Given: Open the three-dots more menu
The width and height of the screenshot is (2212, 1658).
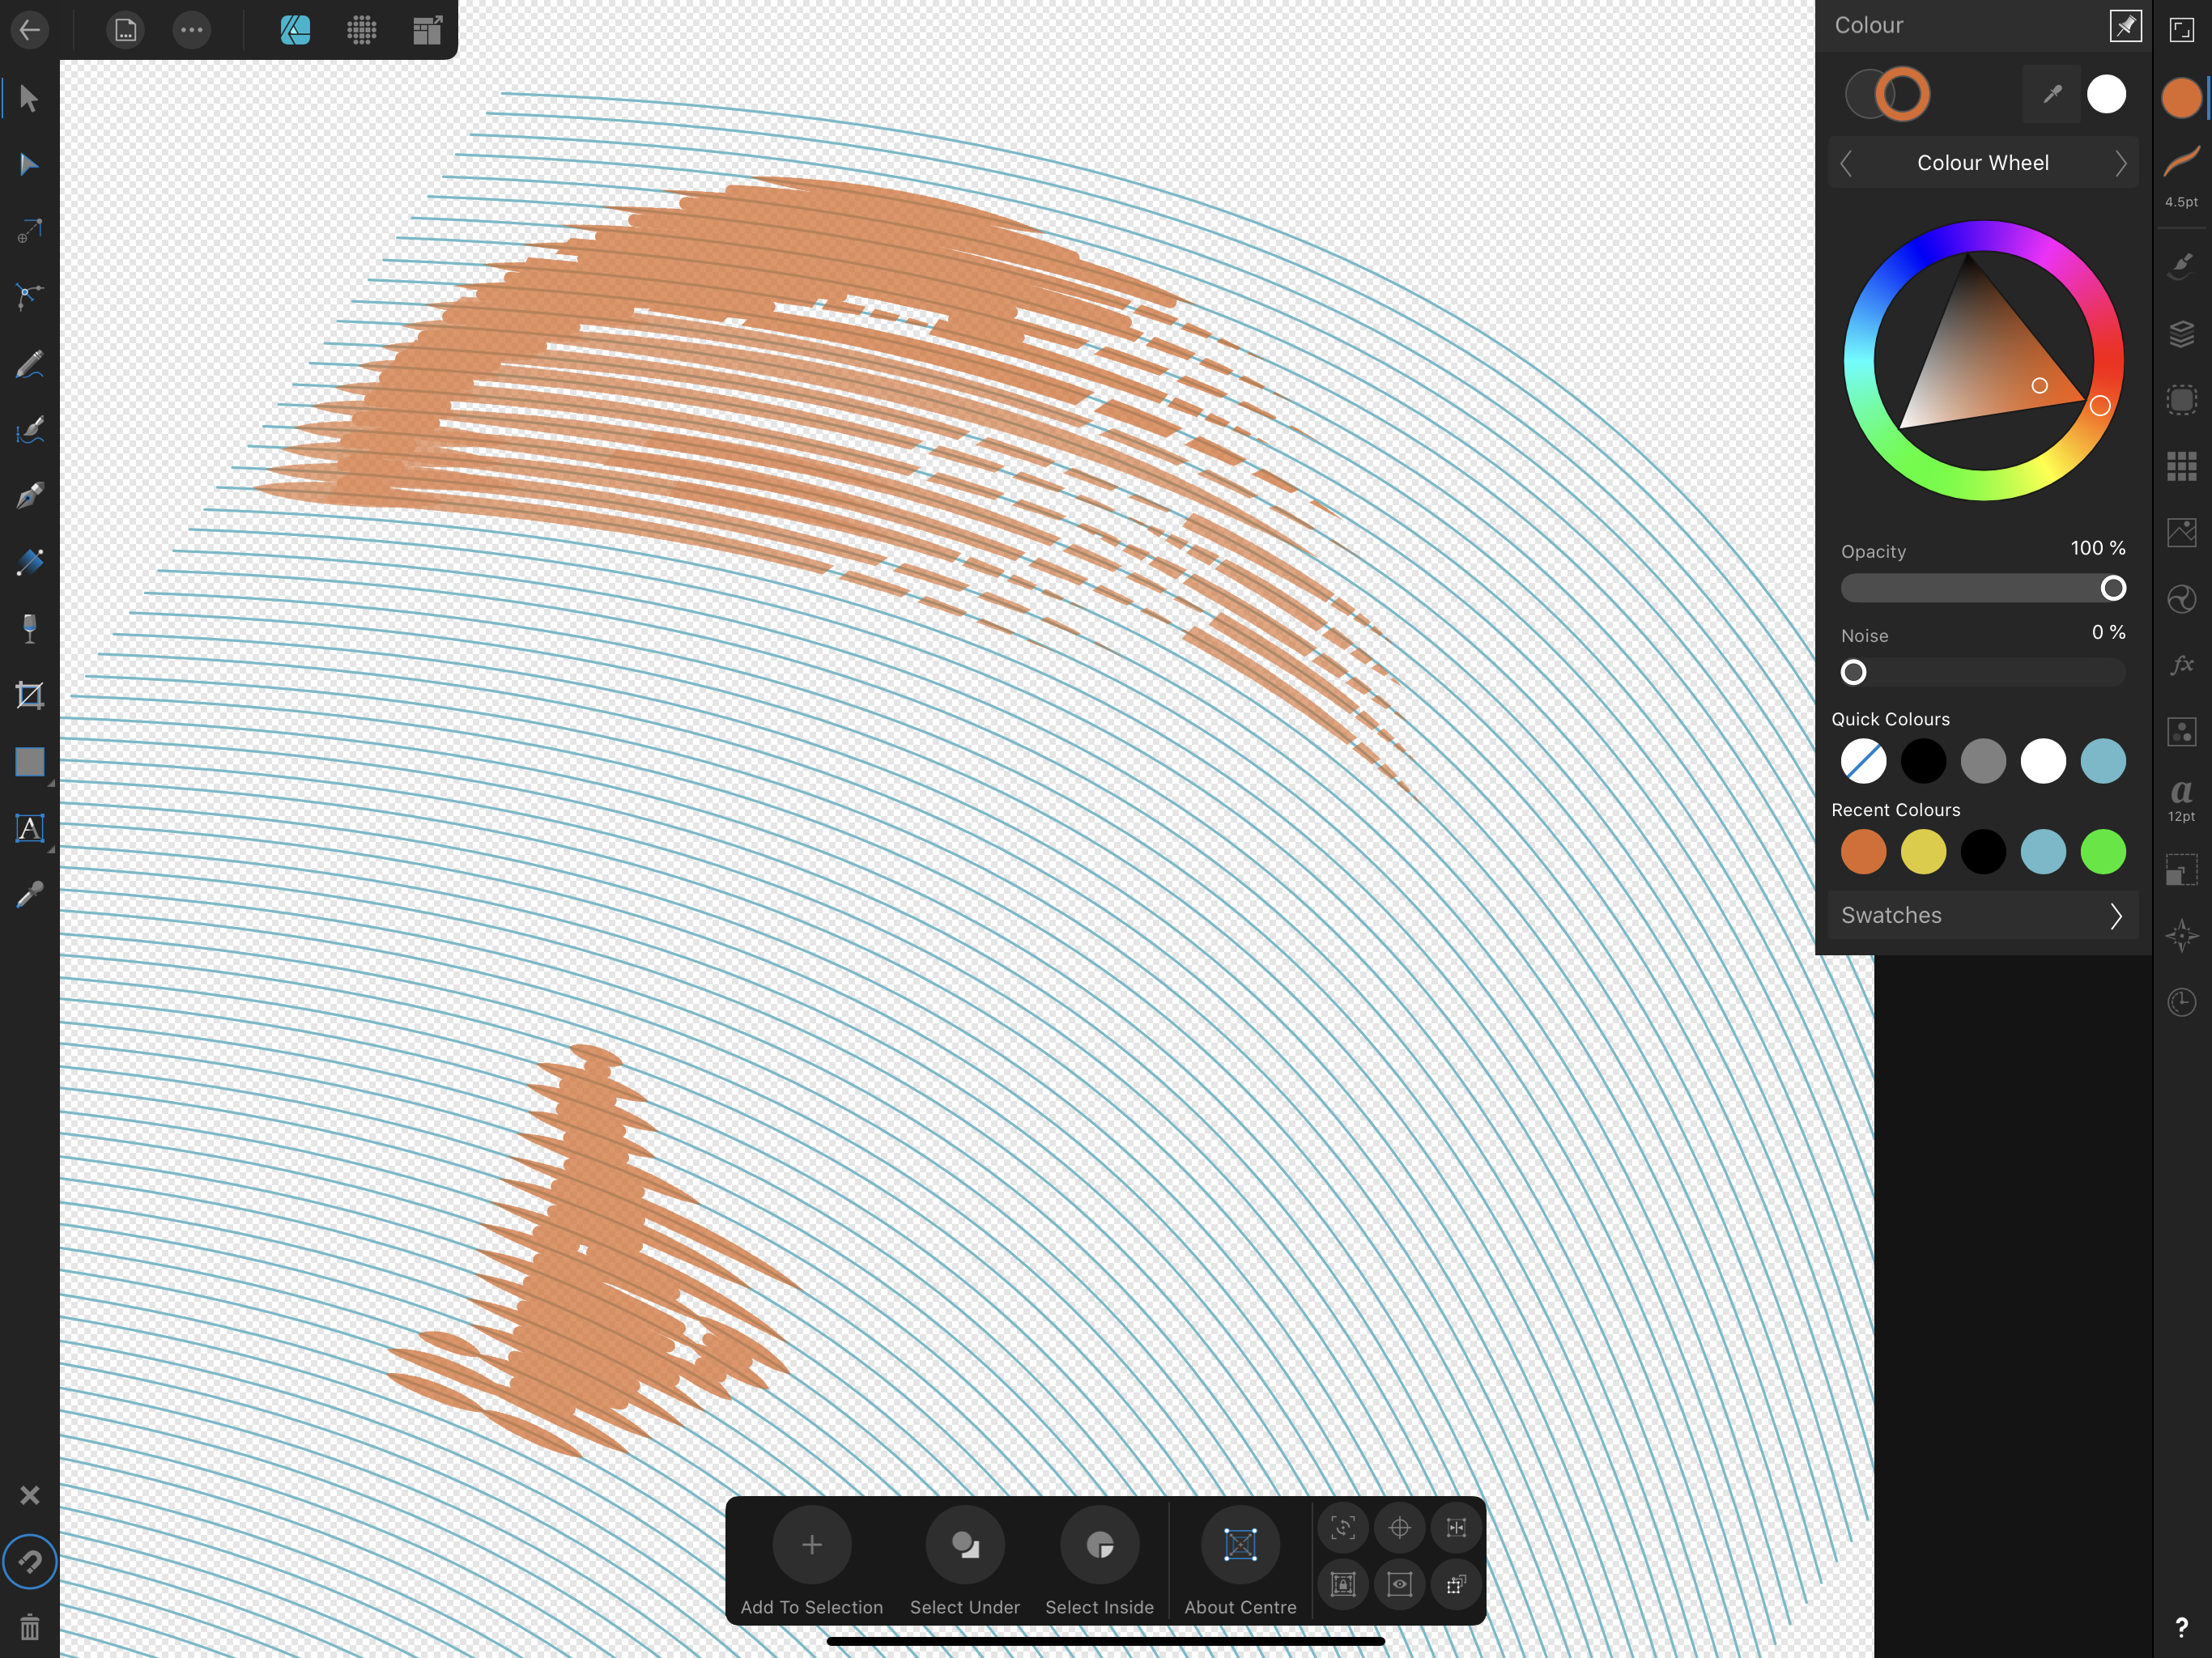Looking at the screenshot, I should click(191, 30).
